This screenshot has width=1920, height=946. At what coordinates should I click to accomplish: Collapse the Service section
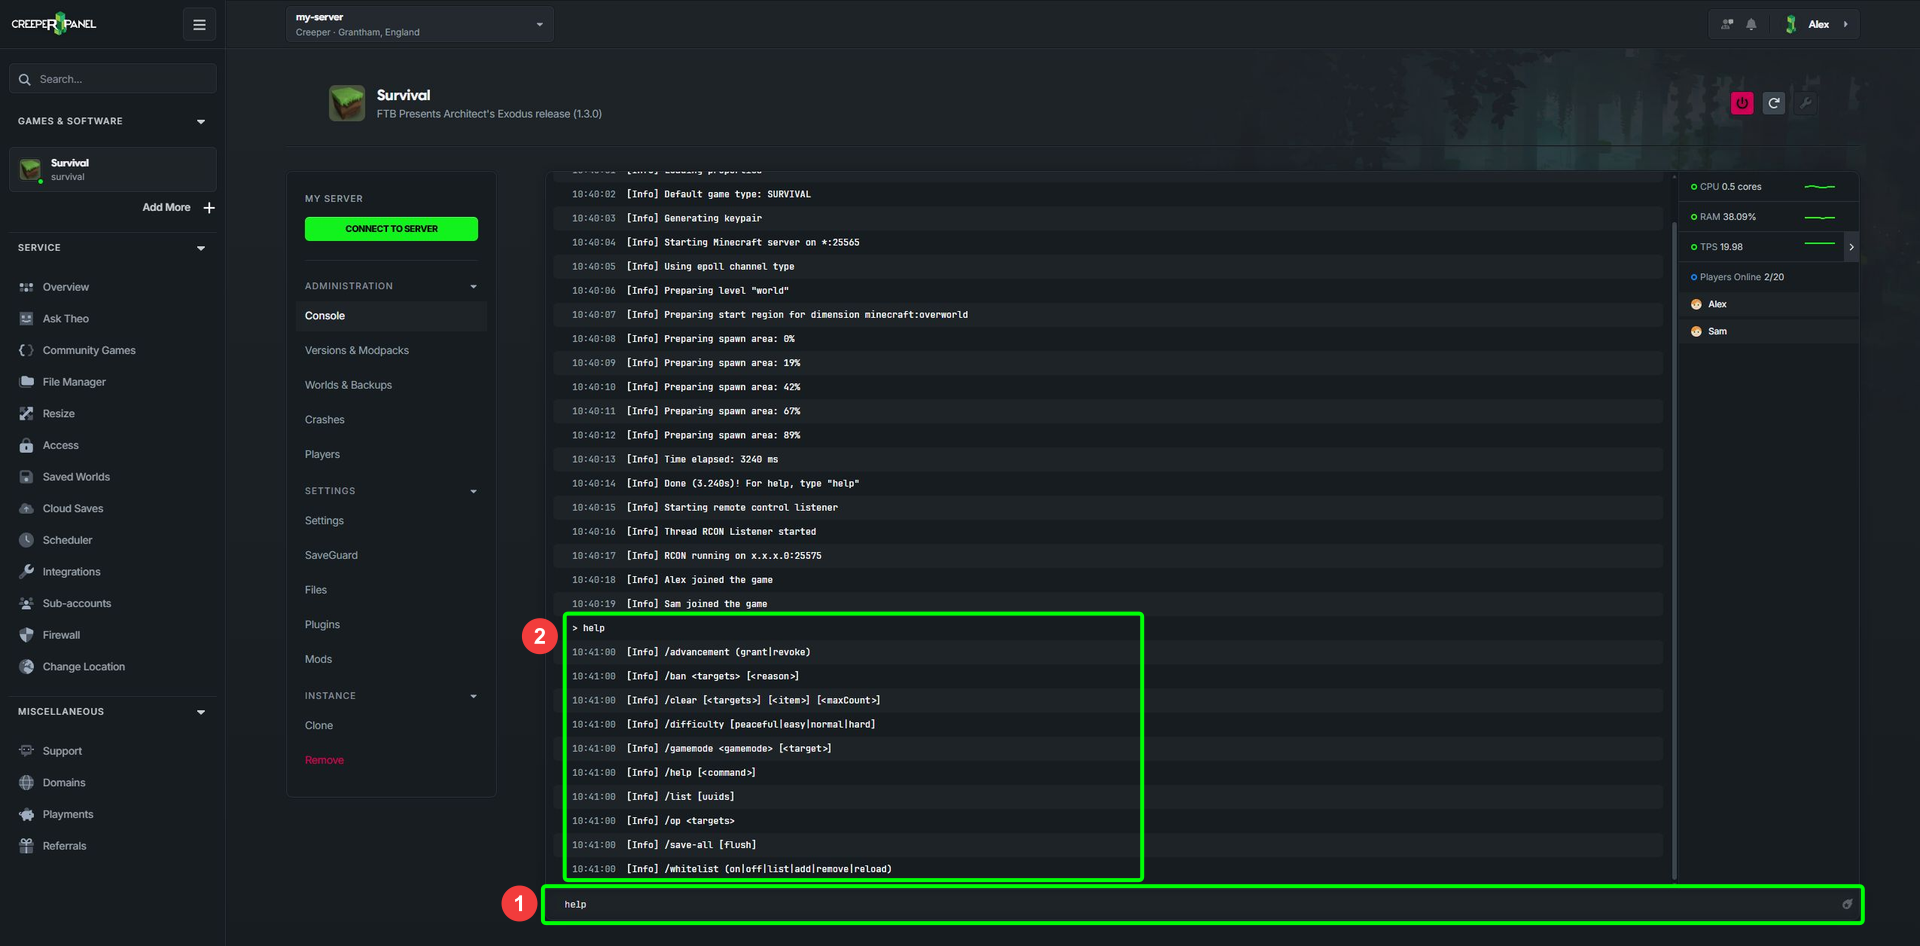(201, 248)
